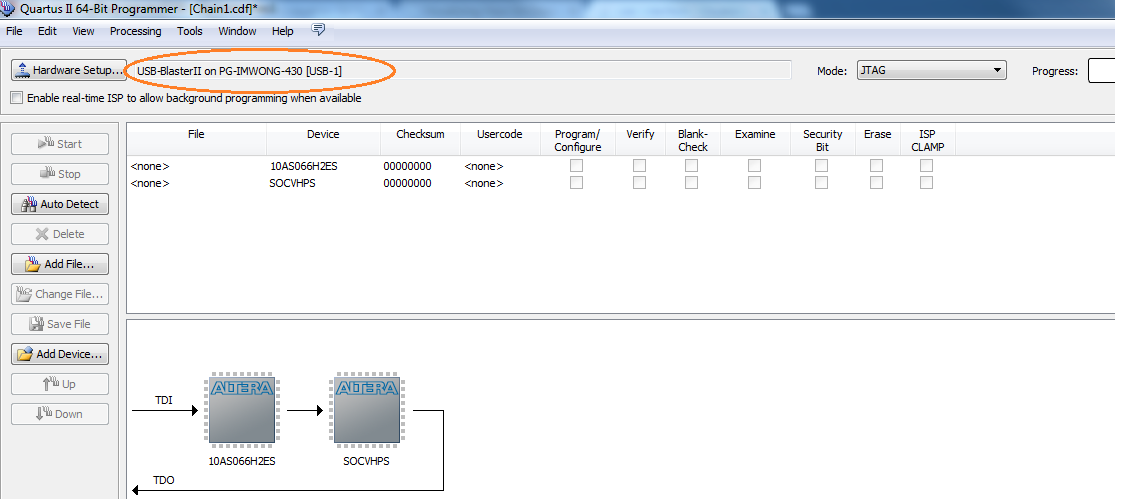The image size is (1121, 499).
Task: Click the Save File button
Action: (x=60, y=324)
